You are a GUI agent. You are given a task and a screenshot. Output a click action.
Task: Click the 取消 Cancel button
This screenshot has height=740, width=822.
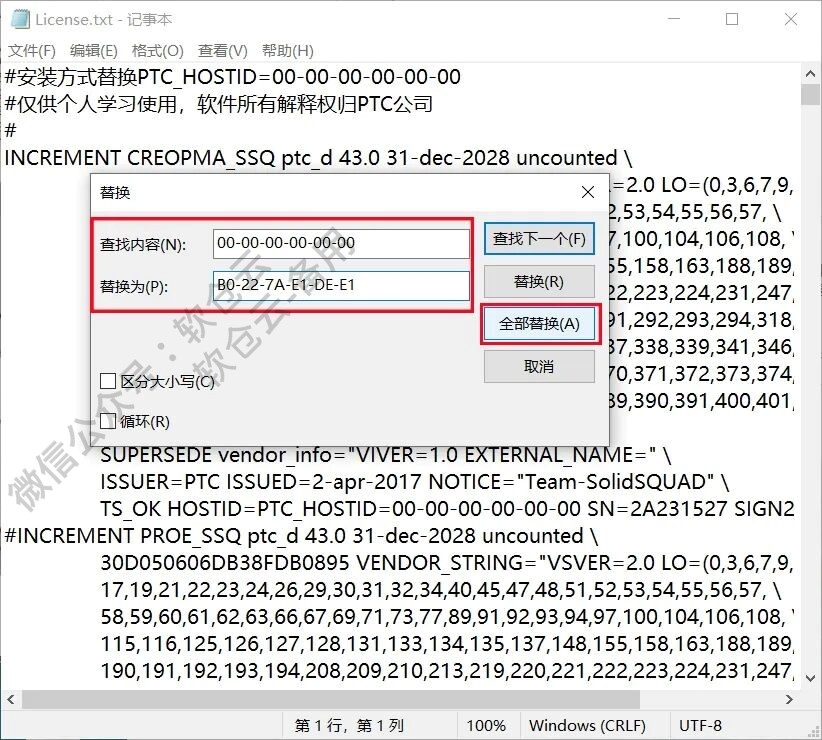(539, 367)
